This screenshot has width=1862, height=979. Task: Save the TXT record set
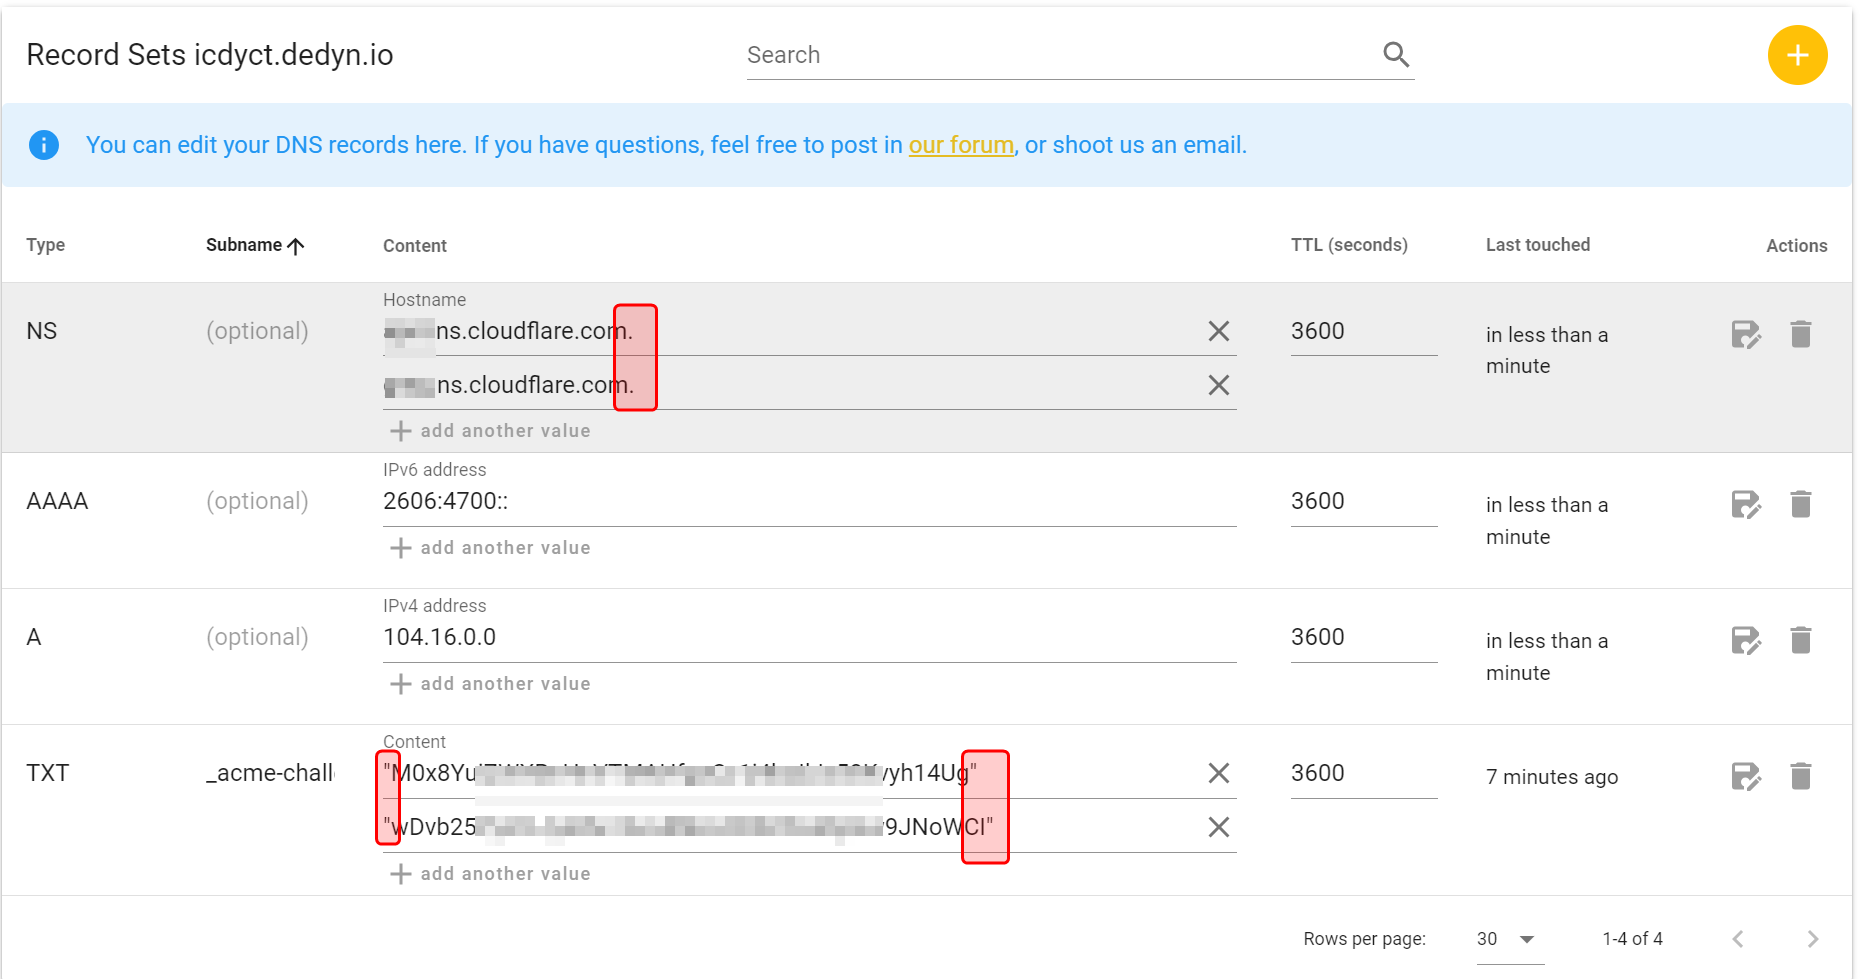tap(1745, 776)
